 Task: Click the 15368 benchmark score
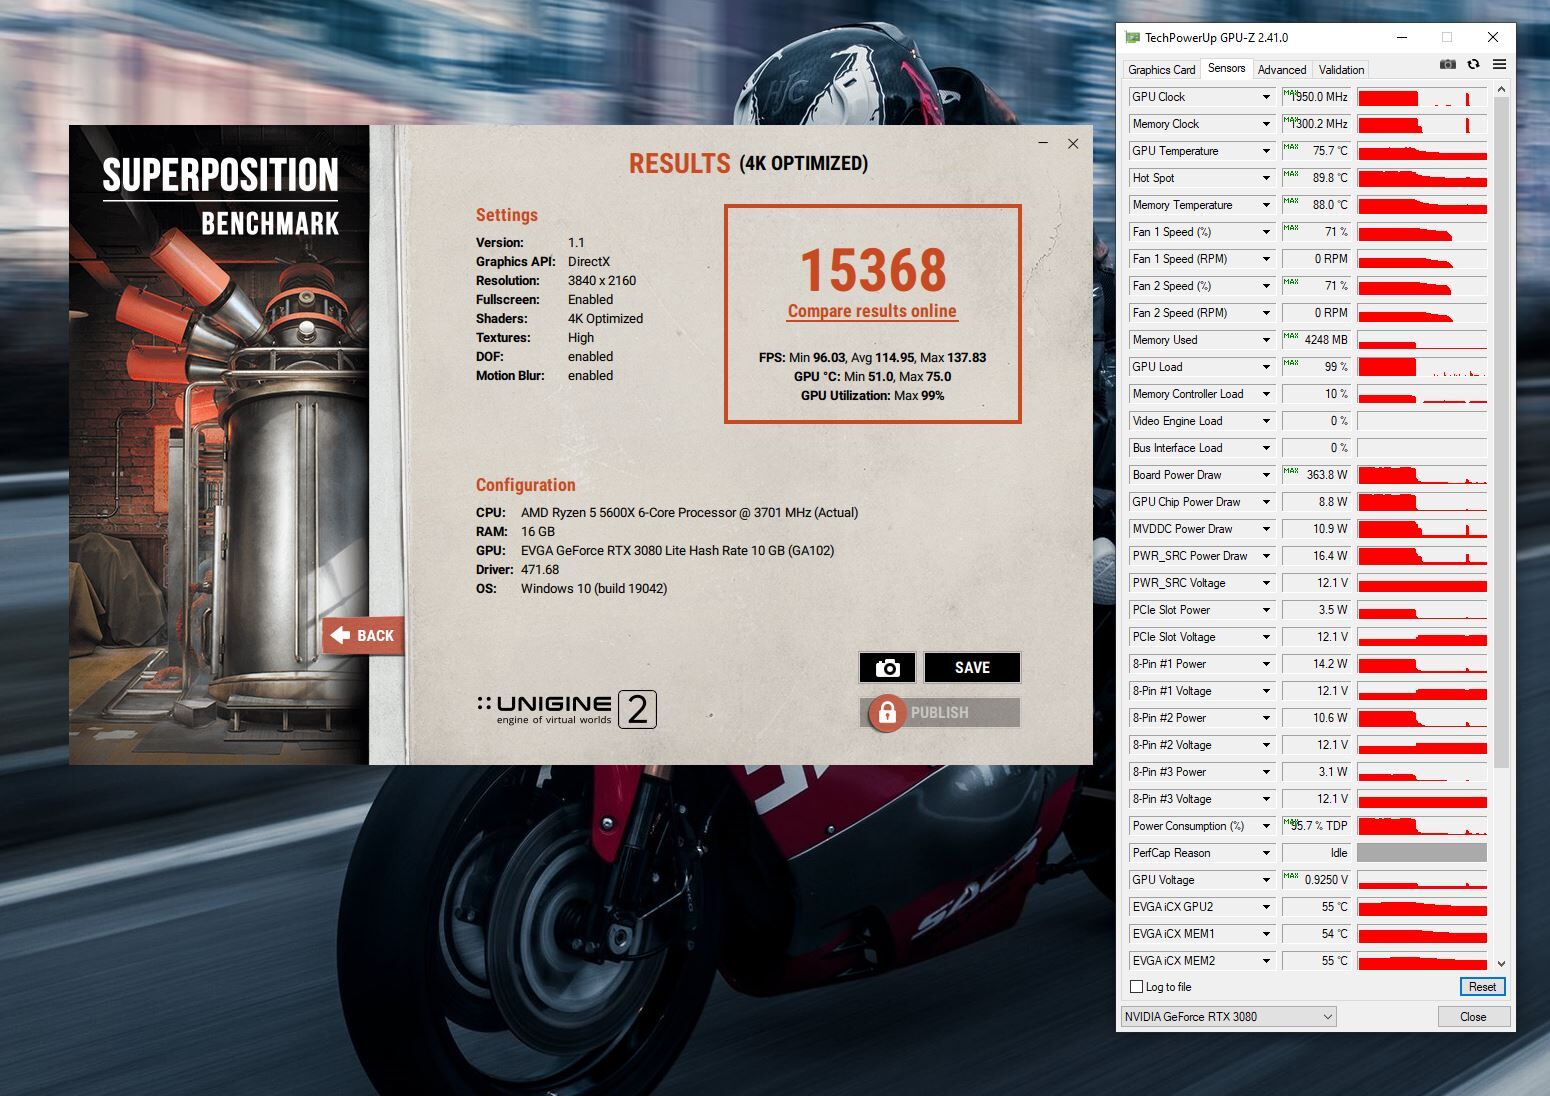(x=873, y=270)
